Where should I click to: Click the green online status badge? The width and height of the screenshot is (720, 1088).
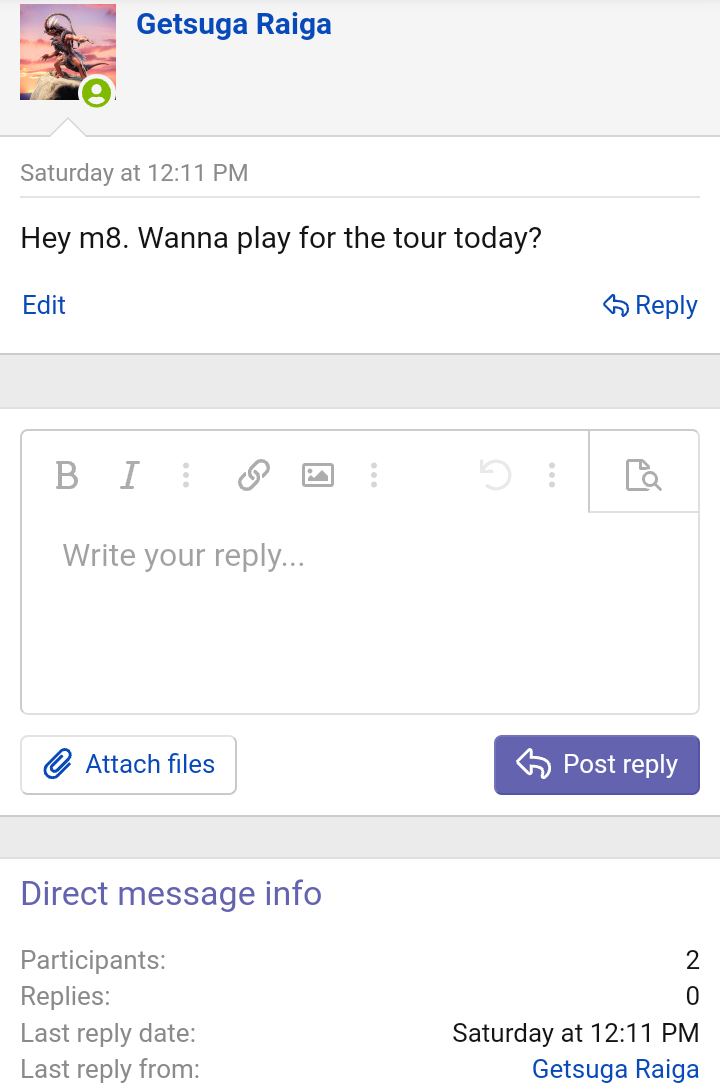point(97,92)
